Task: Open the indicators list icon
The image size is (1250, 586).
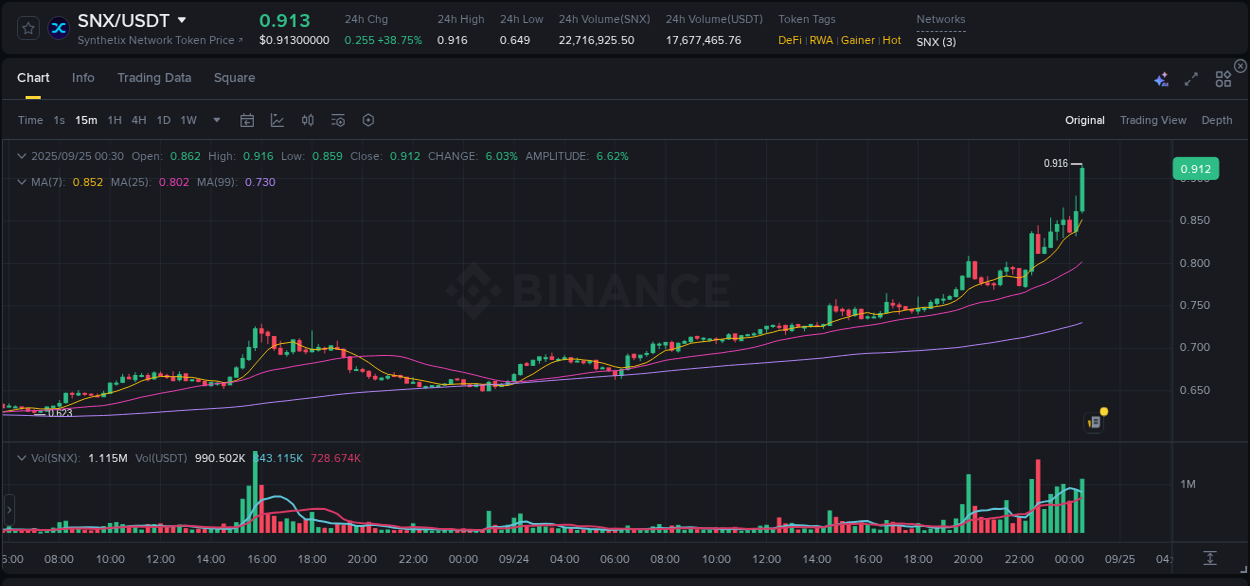Action: click(x=338, y=120)
